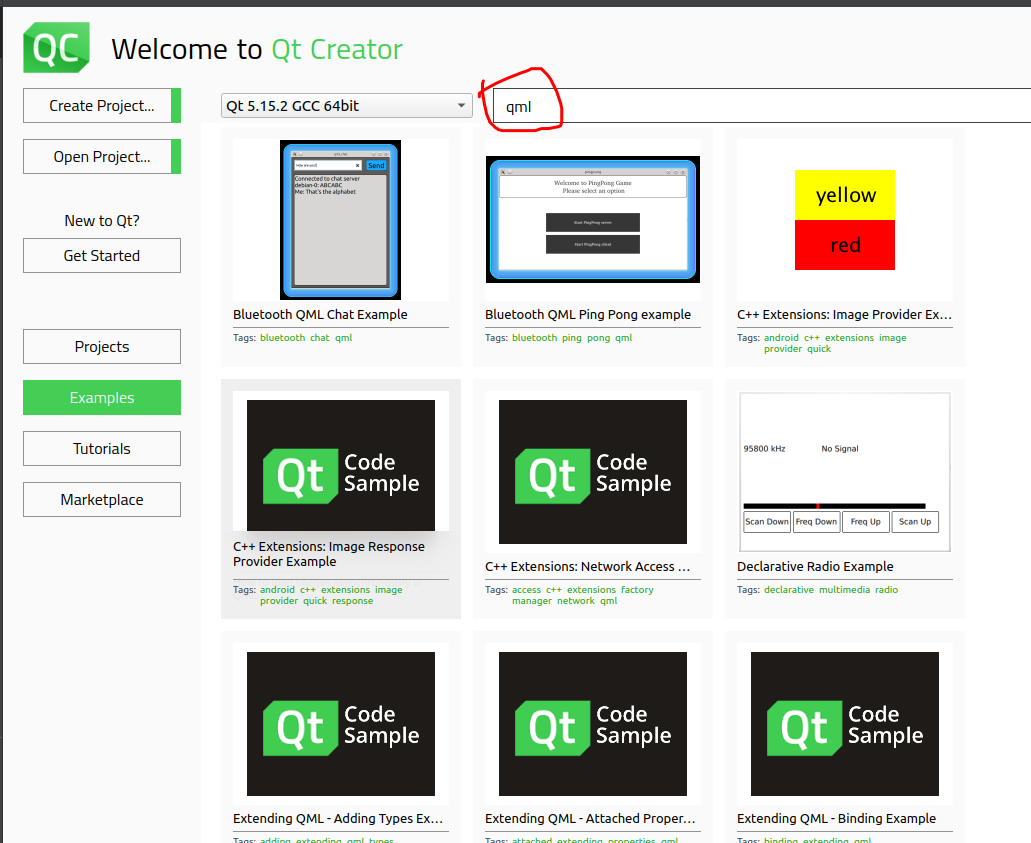Click the Get Started button
The height and width of the screenshot is (843, 1031).
(x=102, y=256)
